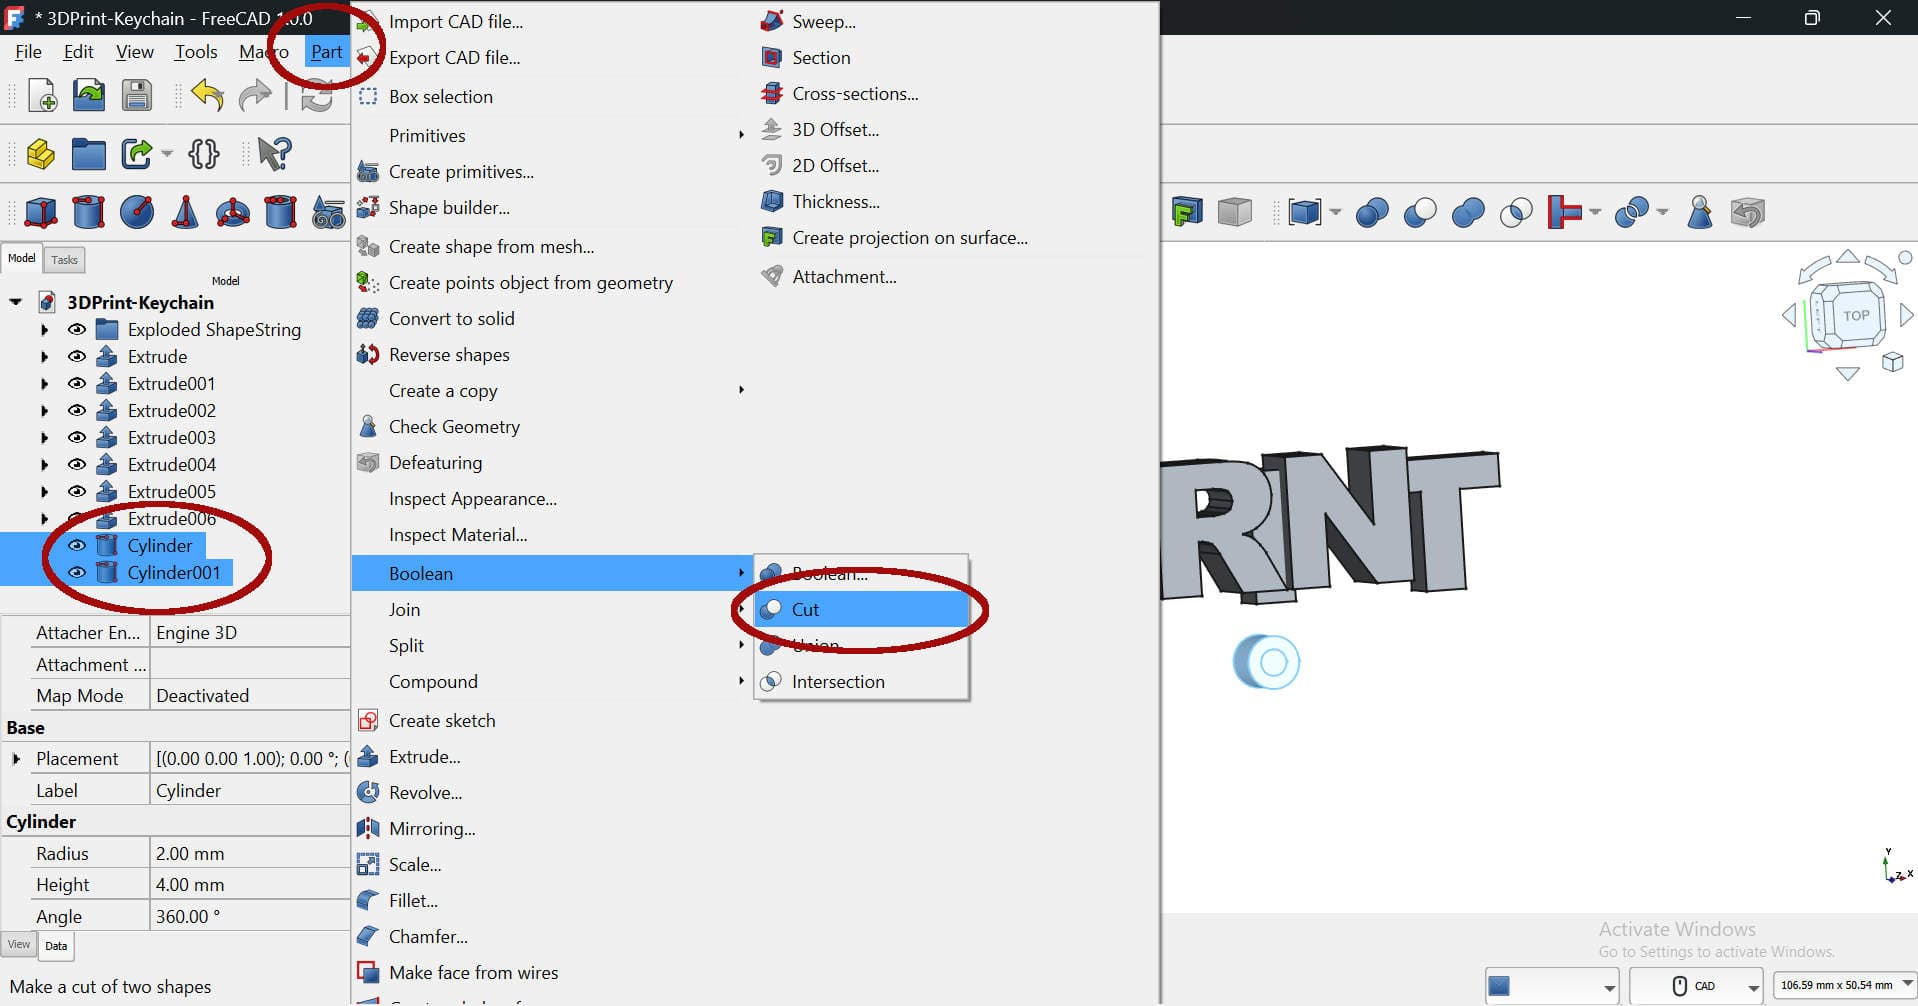Toggle Extrude005 visibility eye
The width and height of the screenshot is (1918, 1006).
(x=76, y=491)
